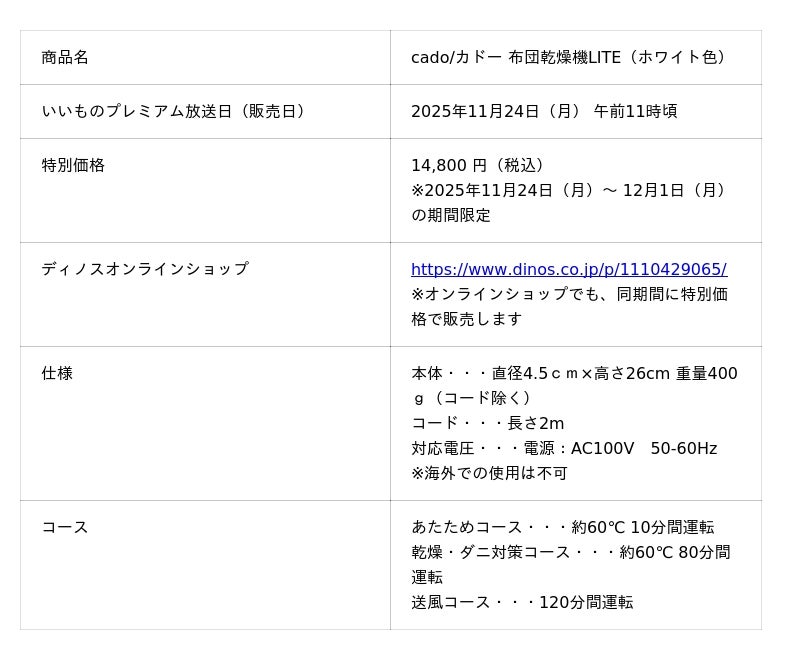Viewport: 800px width, 660px height.
Task: Click the ディノスオンラインショップ label
Action: (145, 269)
